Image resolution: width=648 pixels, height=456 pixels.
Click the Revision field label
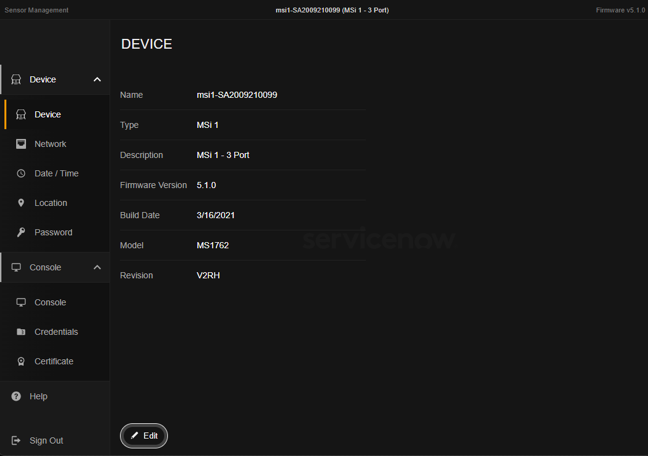pyautogui.click(x=136, y=275)
